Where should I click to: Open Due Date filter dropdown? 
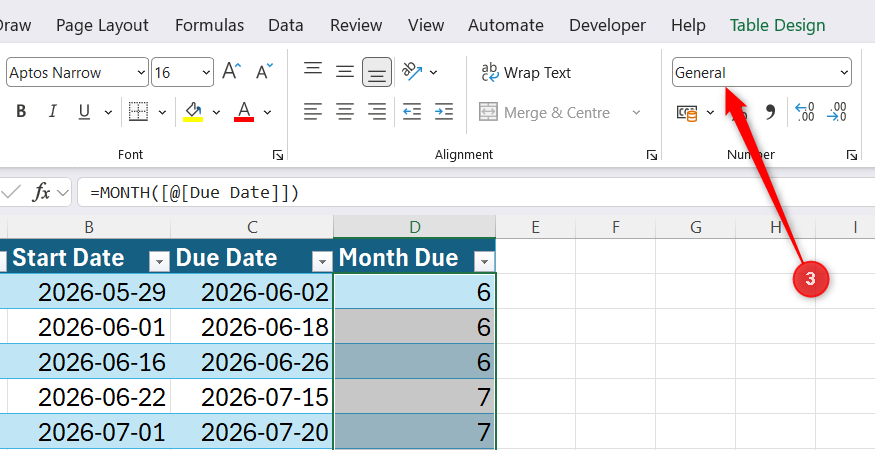(x=322, y=261)
